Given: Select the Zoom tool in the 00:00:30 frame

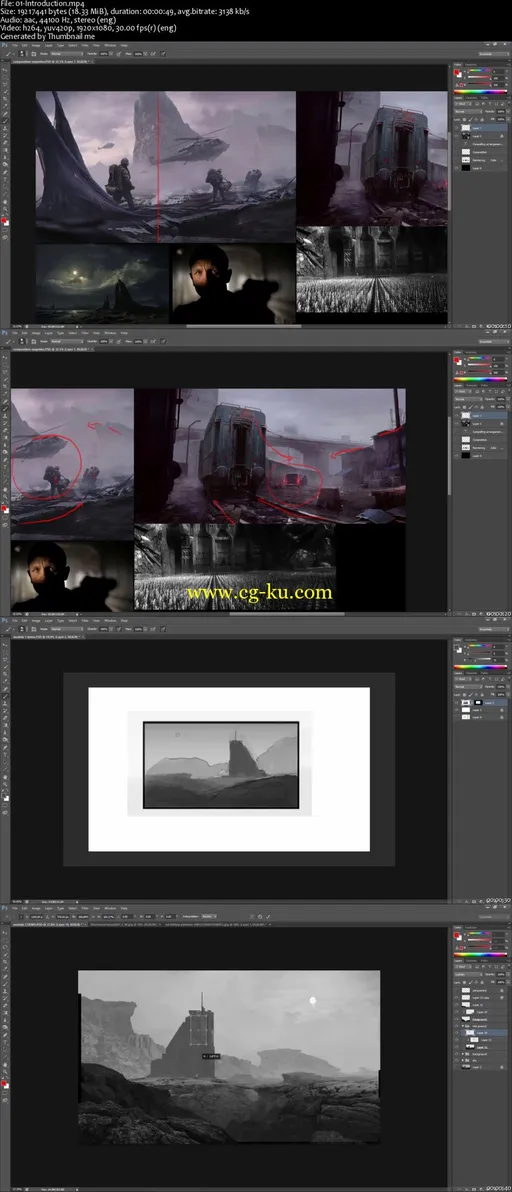Looking at the screenshot, I should pos(5,784).
